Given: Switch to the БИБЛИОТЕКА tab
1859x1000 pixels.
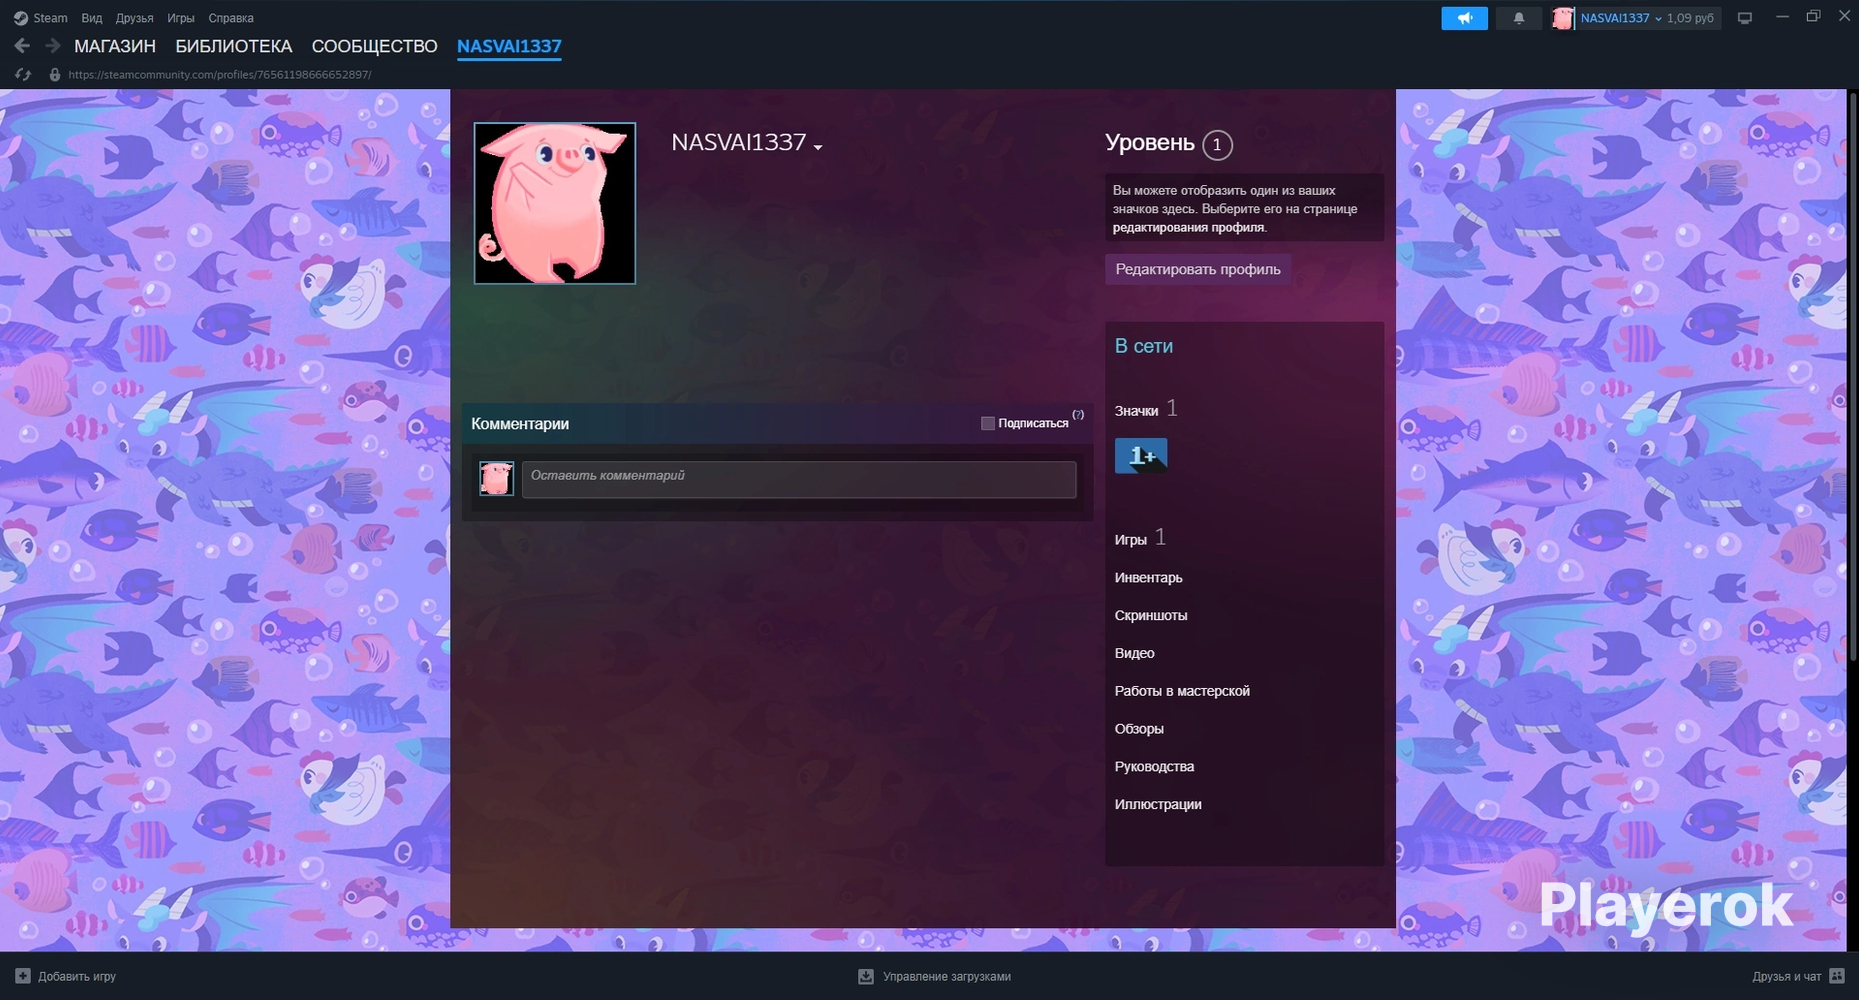Looking at the screenshot, I should pos(234,46).
